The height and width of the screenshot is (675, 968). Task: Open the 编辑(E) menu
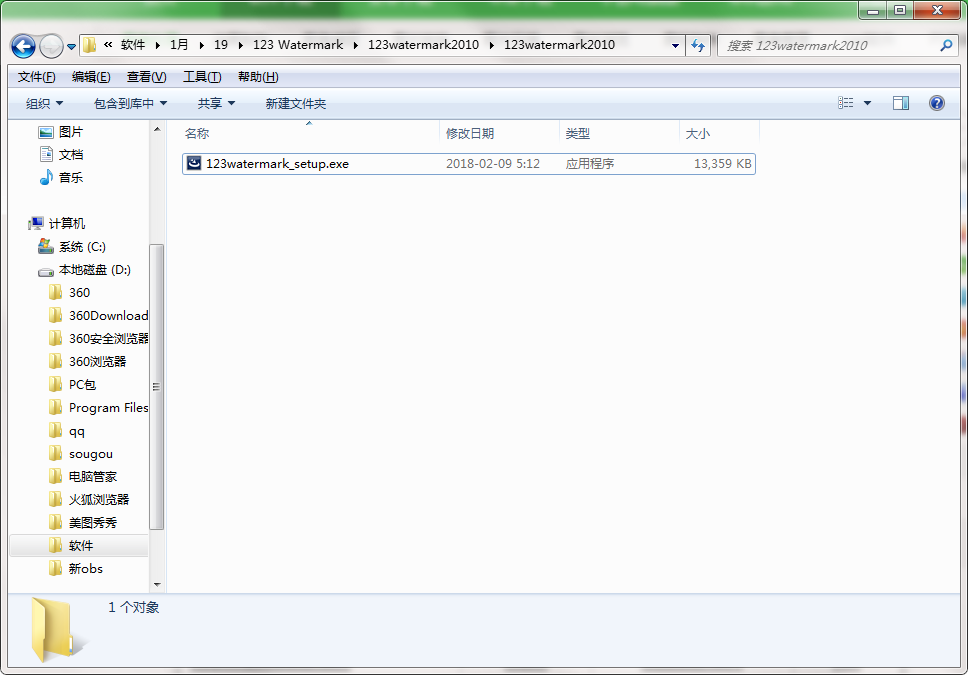pyautogui.click(x=91, y=77)
